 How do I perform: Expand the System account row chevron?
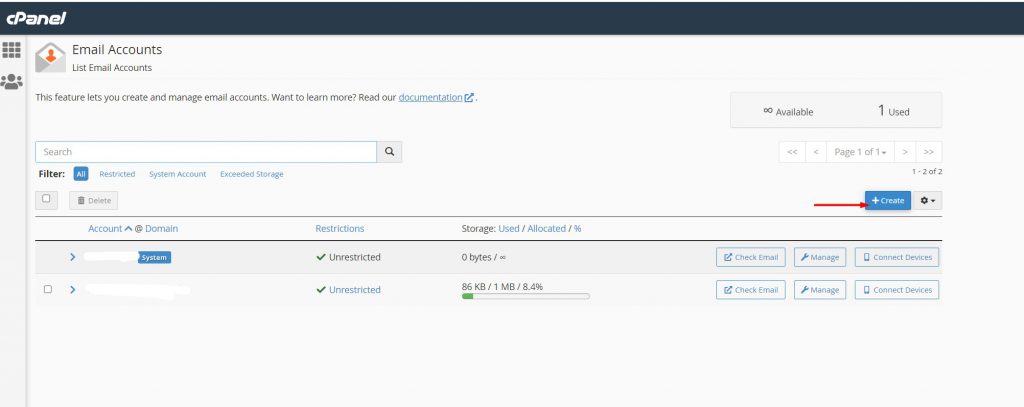click(x=72, y=257)
